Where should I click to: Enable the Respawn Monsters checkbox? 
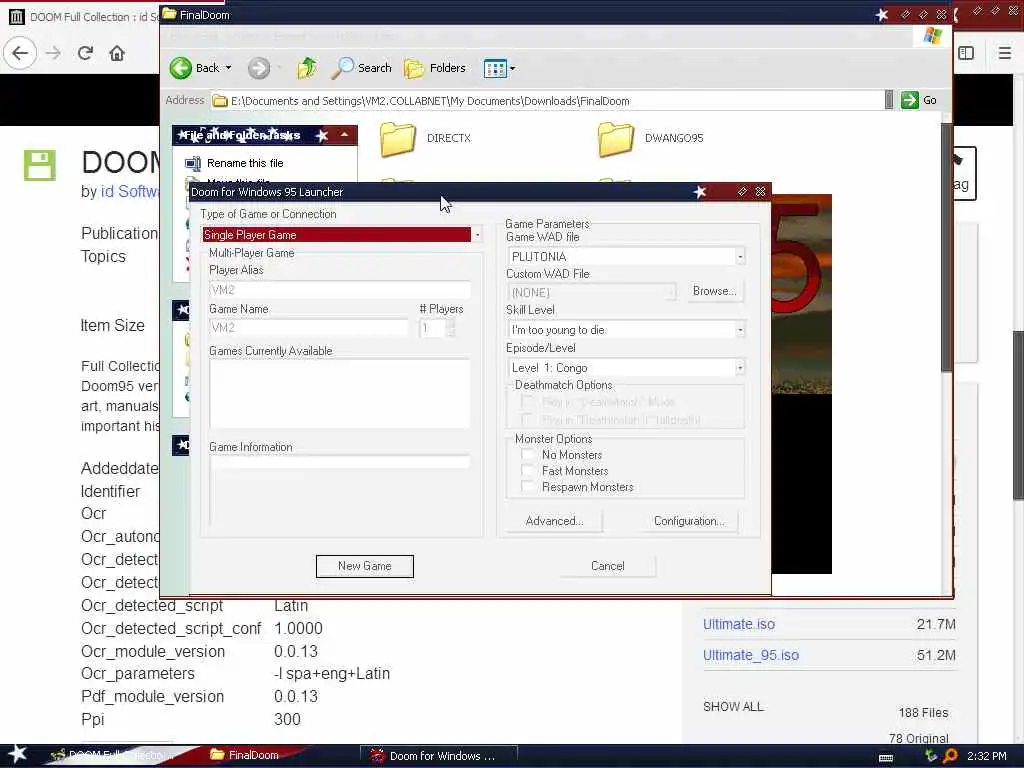point(528,487)
